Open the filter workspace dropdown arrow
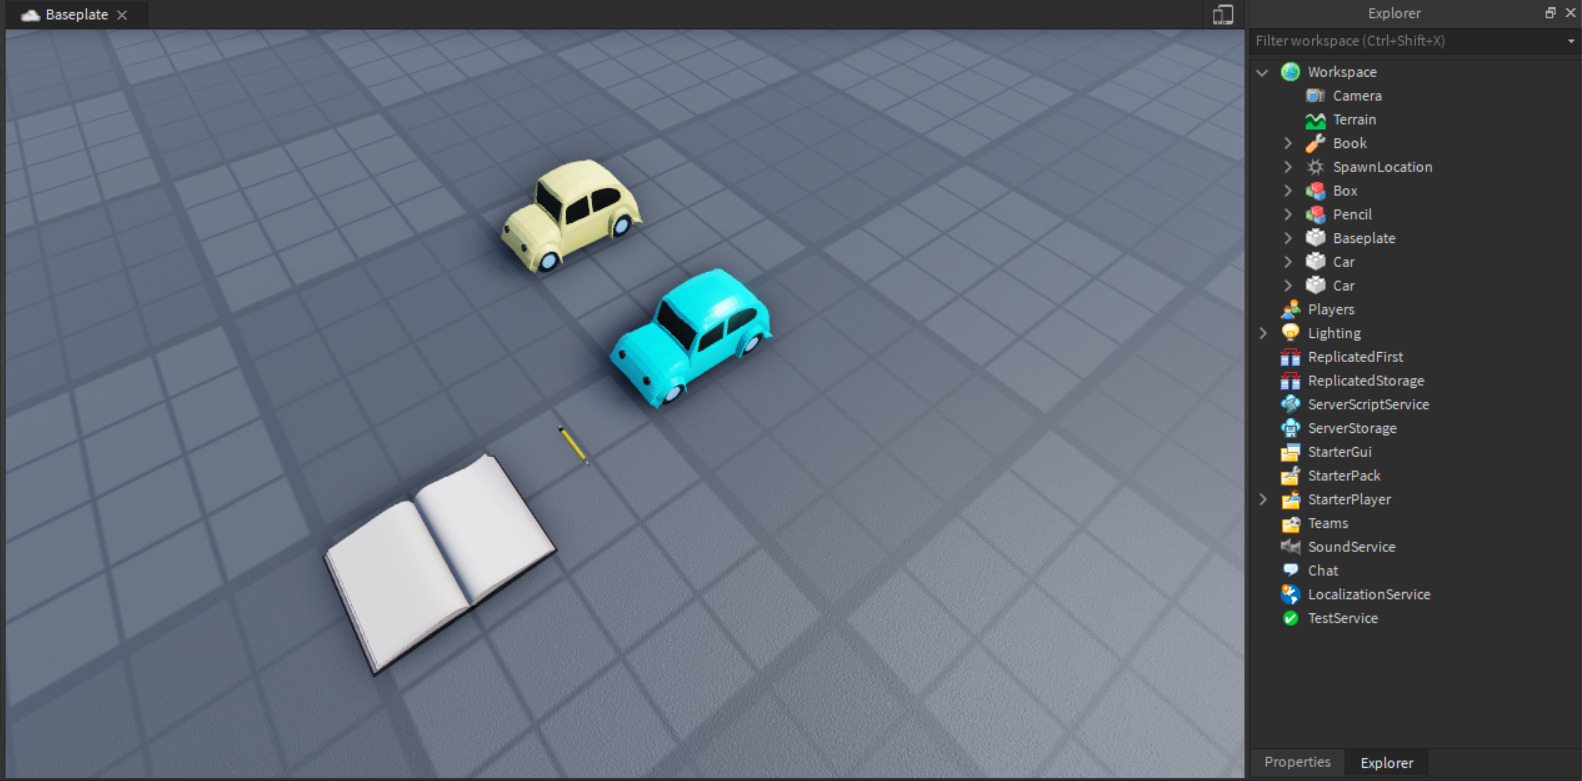The width and height of the screenshot is (1582, 781). coord(1571,41)
